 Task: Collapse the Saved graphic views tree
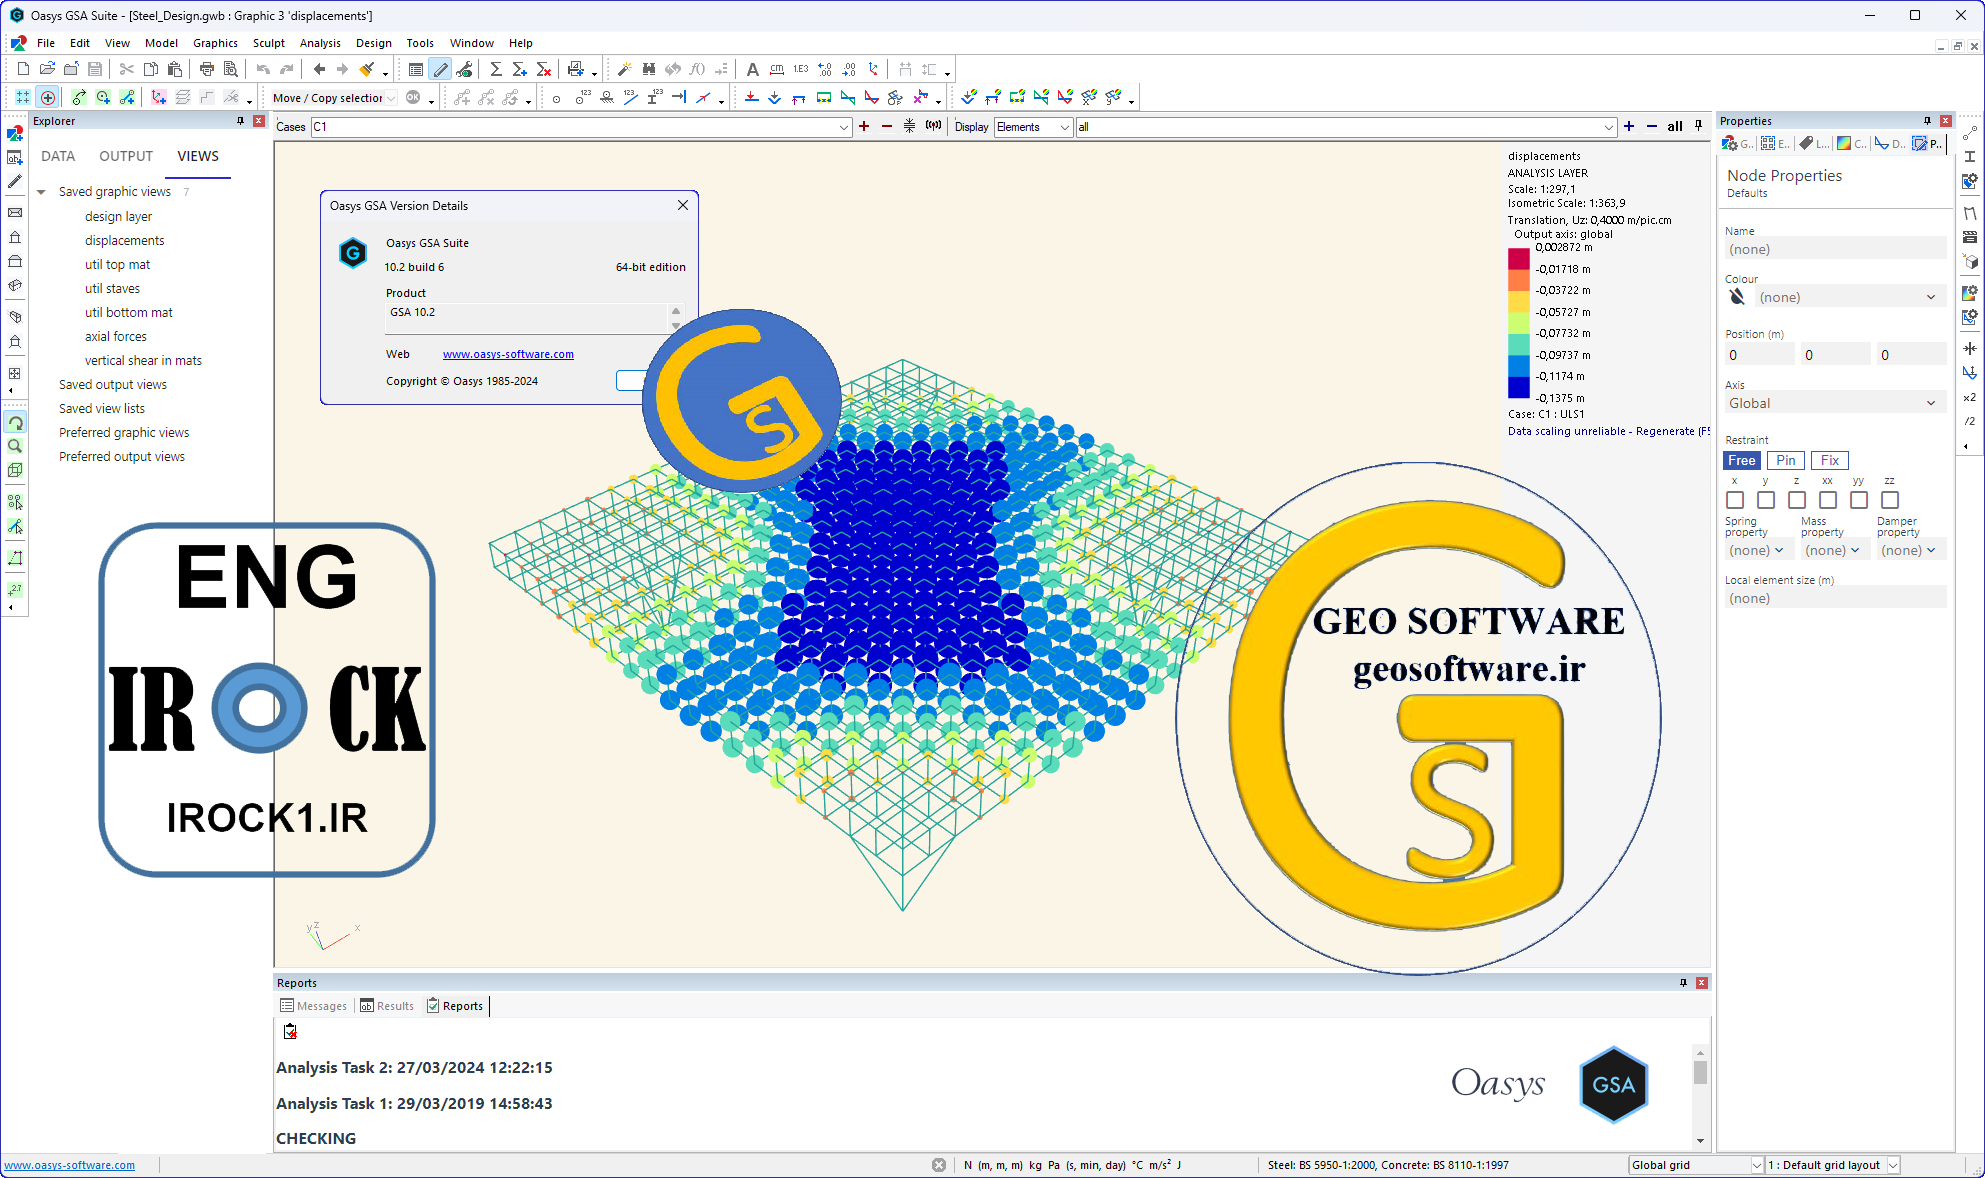(x=41, y=192)
